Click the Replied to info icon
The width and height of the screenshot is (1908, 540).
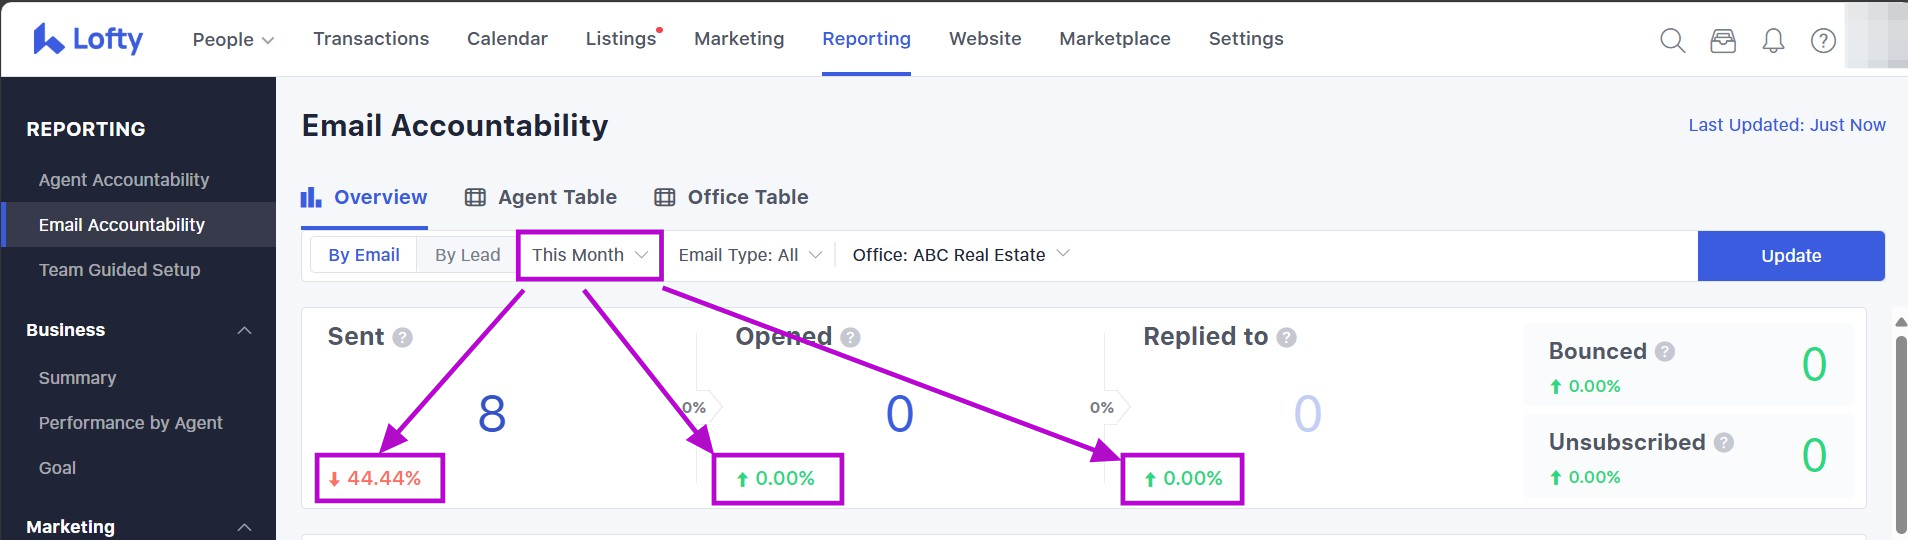[1287, 338]
